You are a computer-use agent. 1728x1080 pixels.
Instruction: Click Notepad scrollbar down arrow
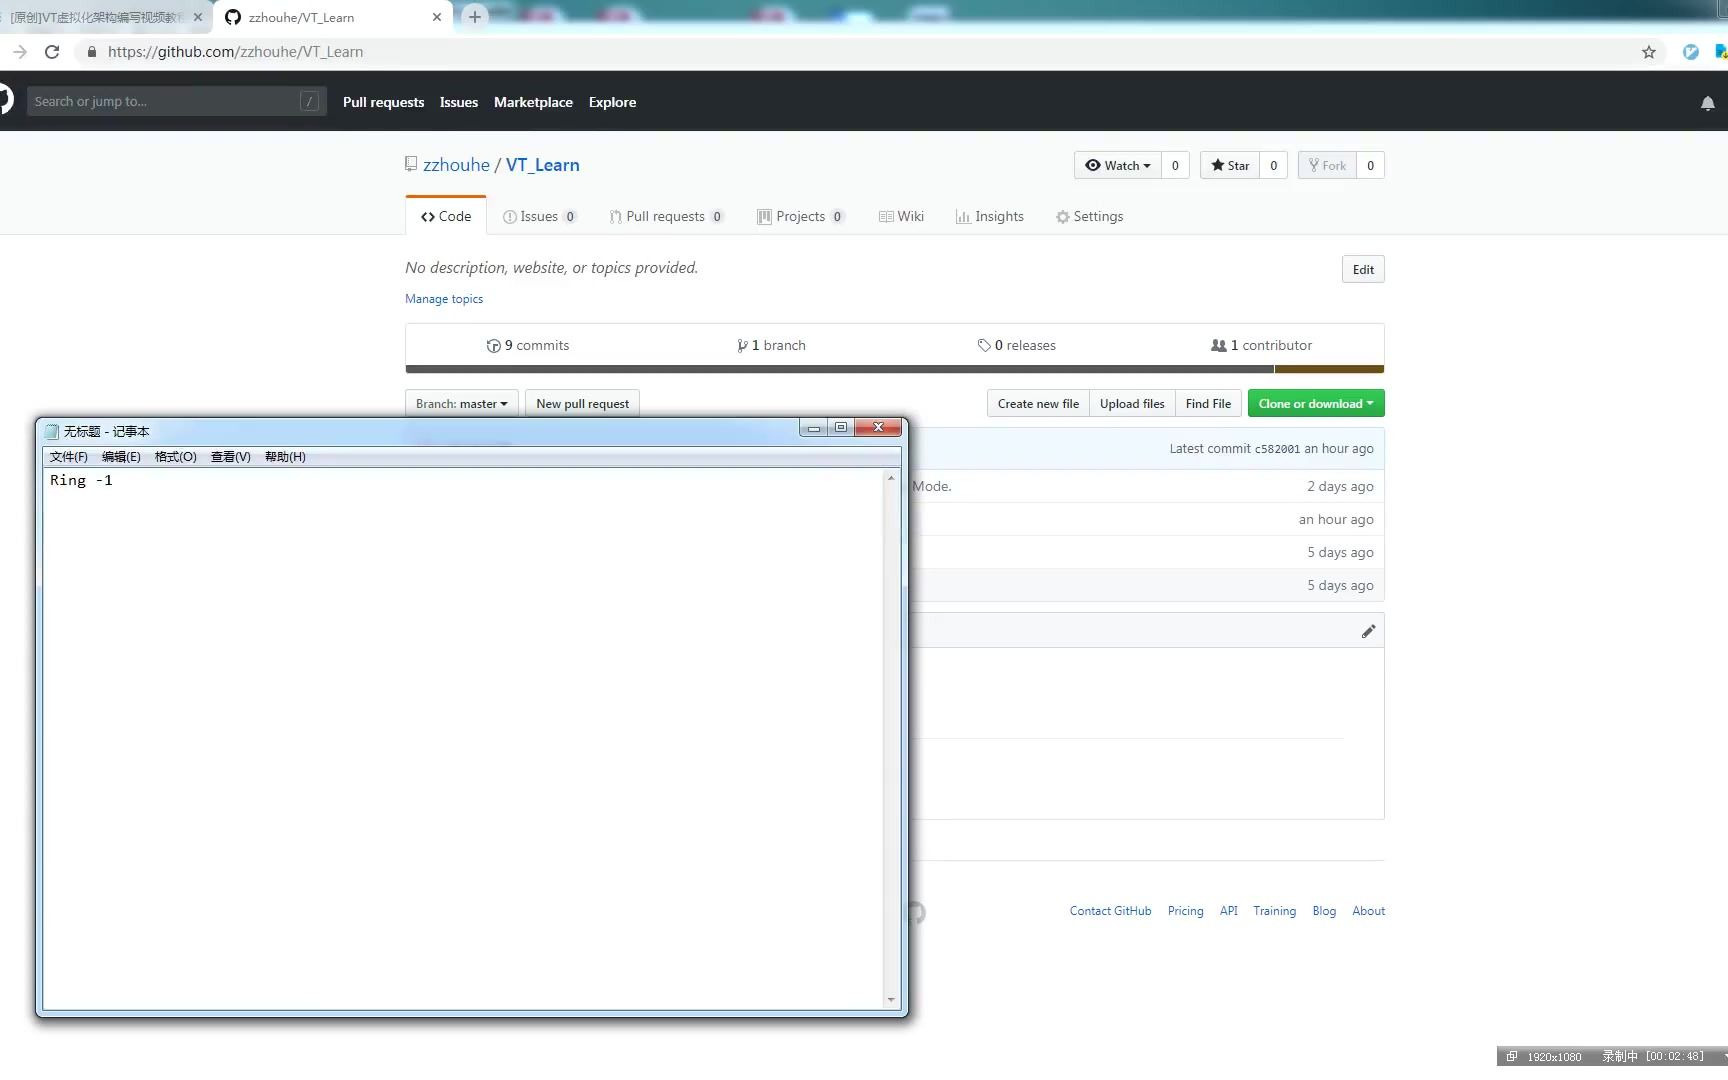(x=891, y=999)
